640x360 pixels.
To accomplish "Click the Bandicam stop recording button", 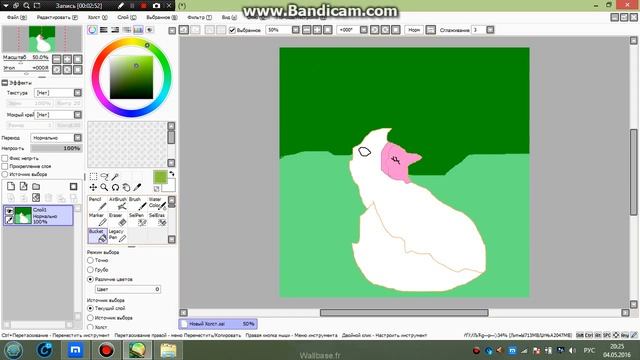I will [144, 6].
